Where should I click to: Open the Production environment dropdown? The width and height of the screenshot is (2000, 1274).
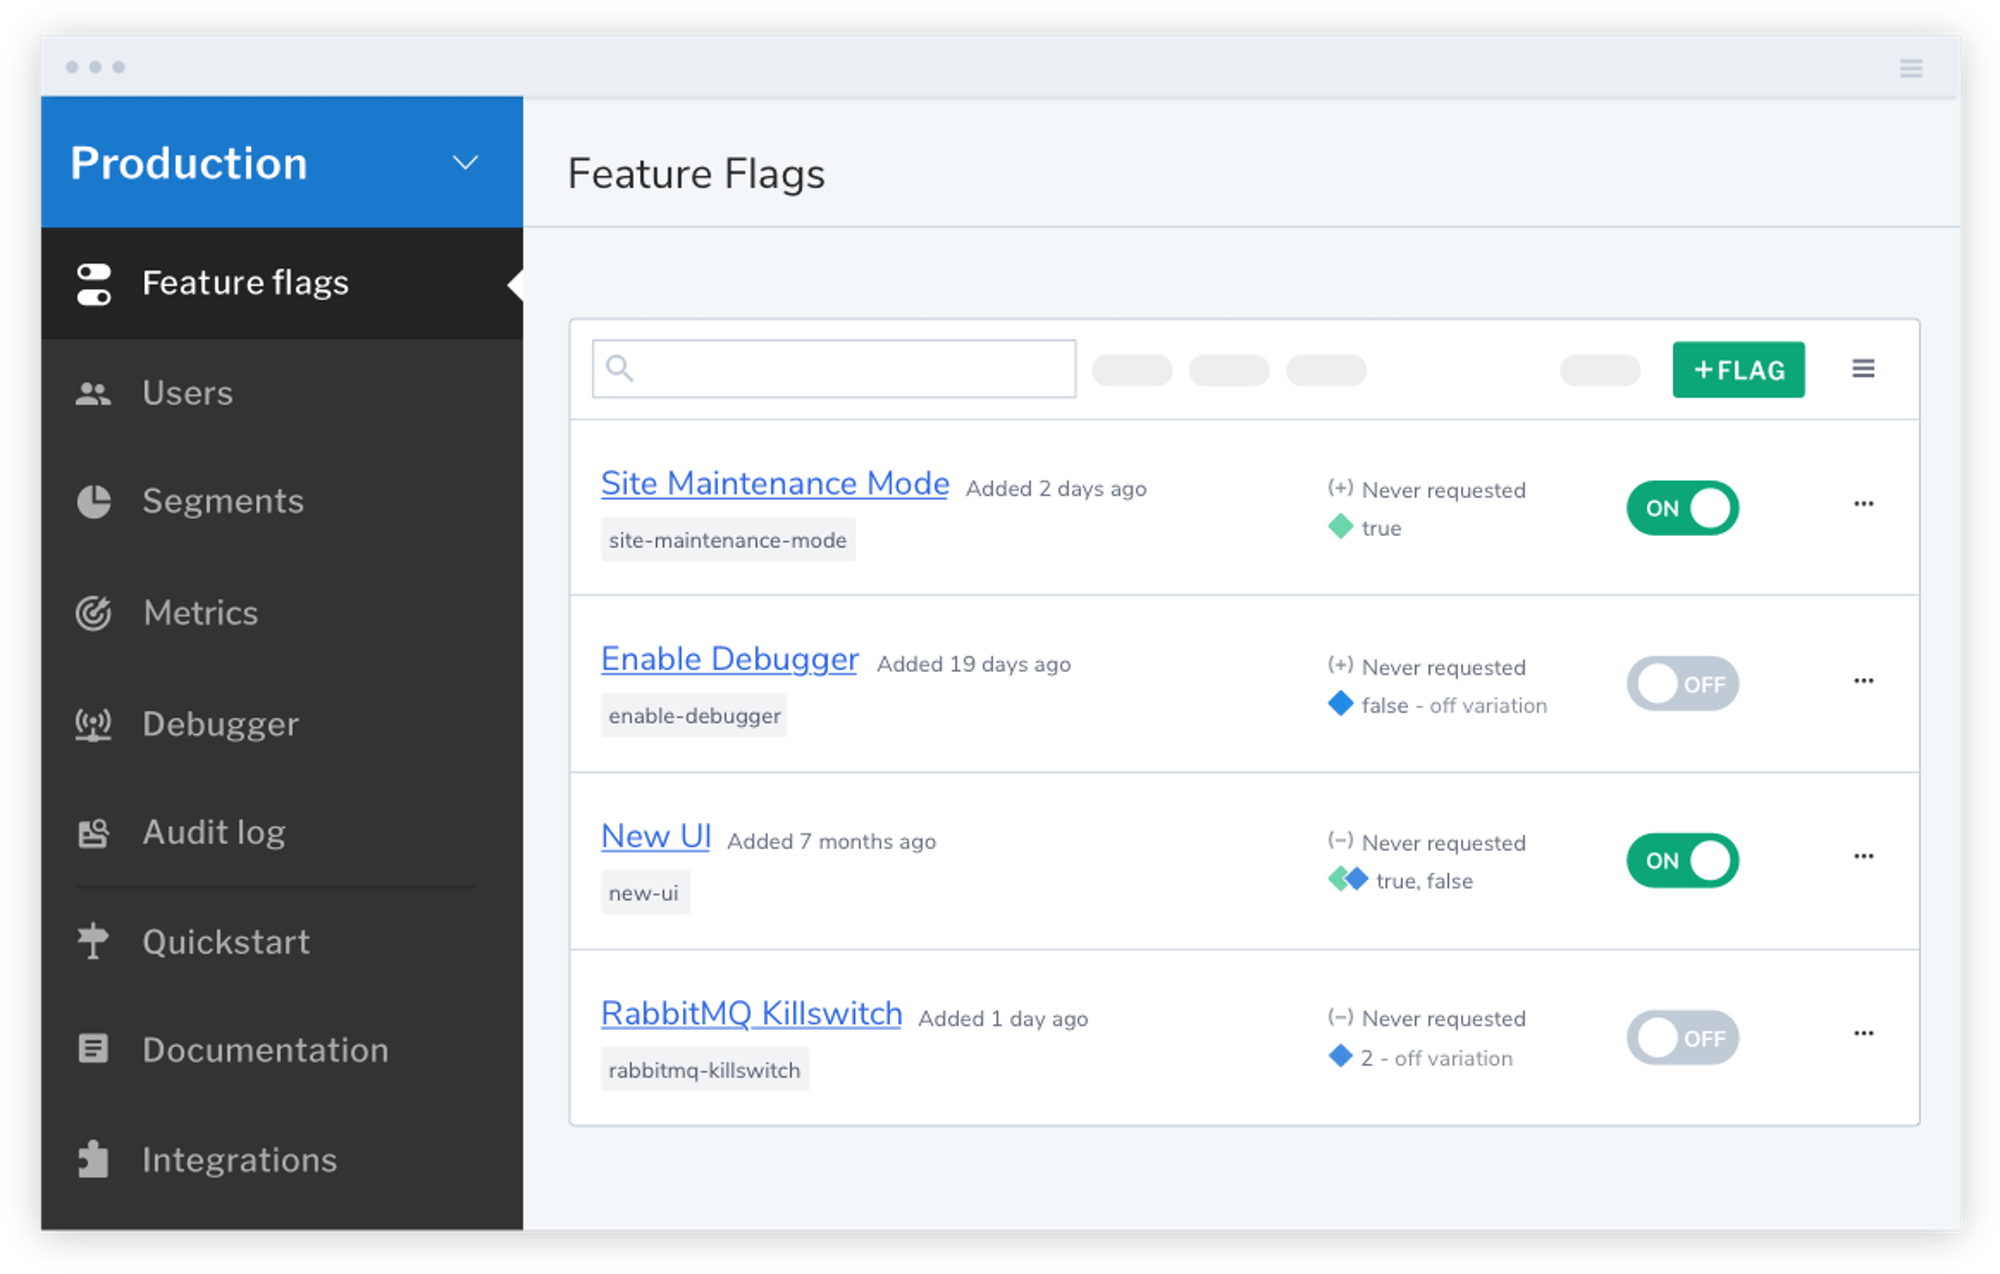465,162
